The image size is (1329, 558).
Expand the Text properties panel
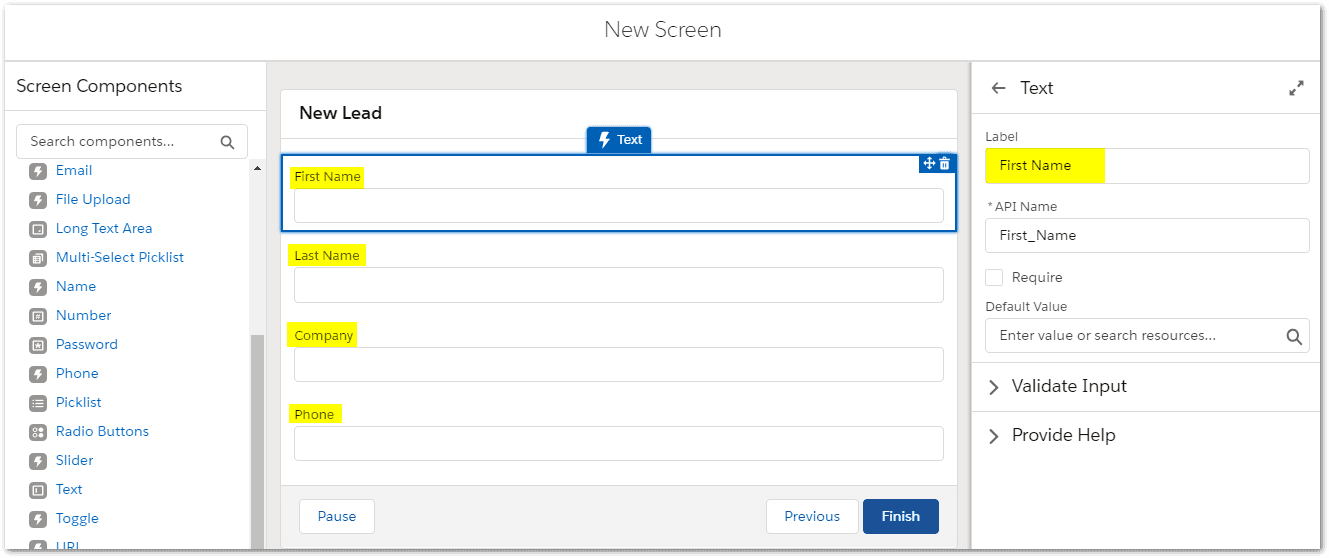[x=1296, y=88]
